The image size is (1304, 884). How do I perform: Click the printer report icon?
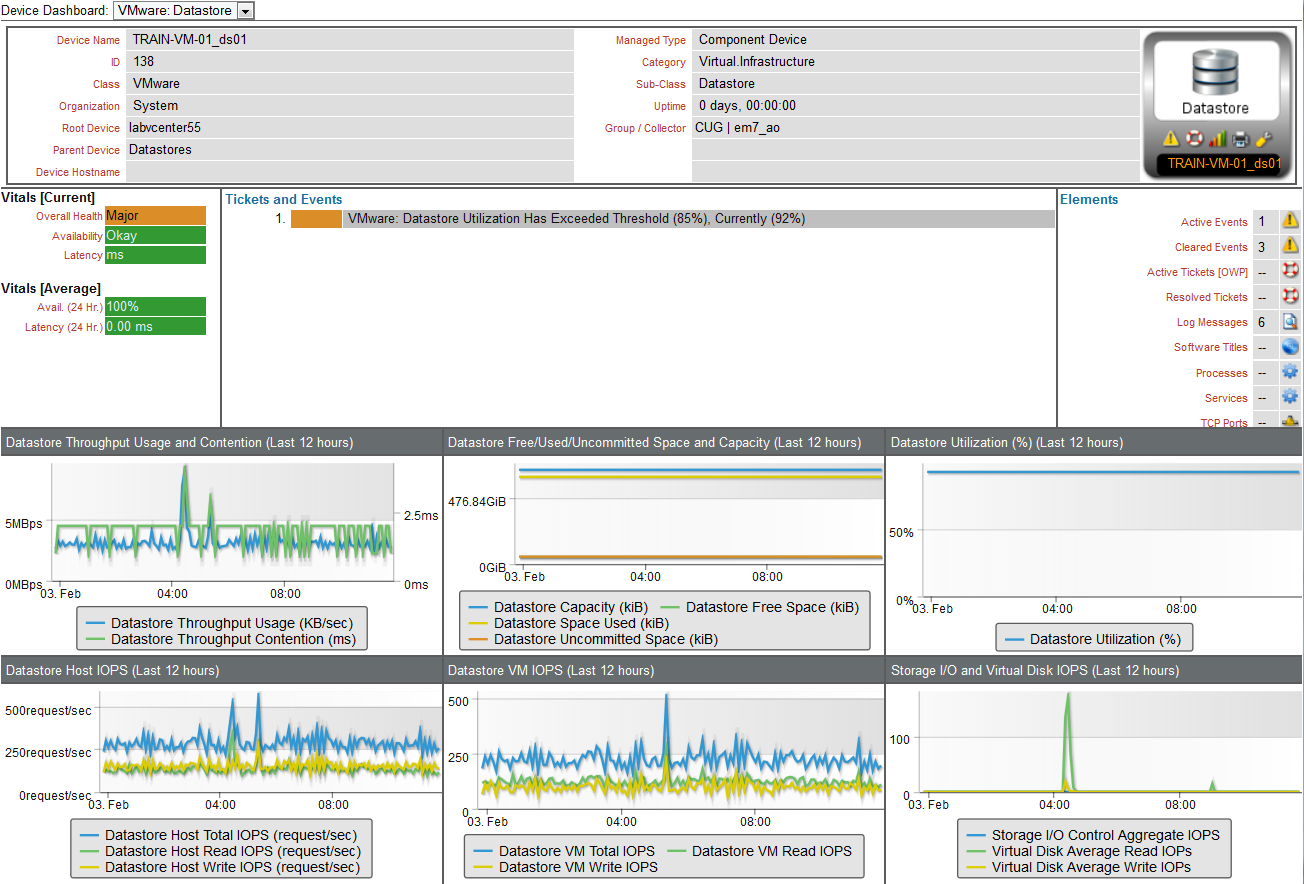(1239, 137)
